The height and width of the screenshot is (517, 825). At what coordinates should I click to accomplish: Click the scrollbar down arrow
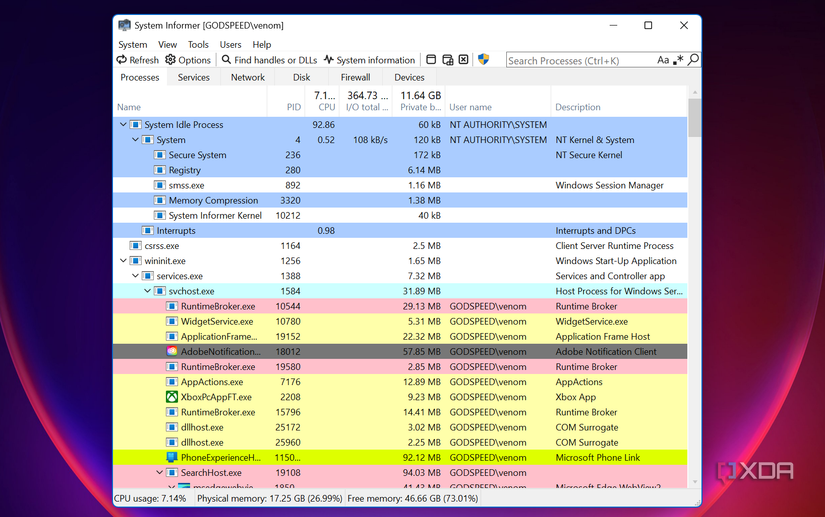(x=695, y=482)
